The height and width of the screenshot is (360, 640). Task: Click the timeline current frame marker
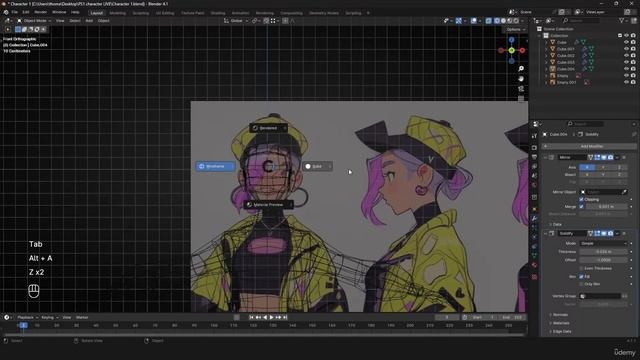tap(23, 325)
